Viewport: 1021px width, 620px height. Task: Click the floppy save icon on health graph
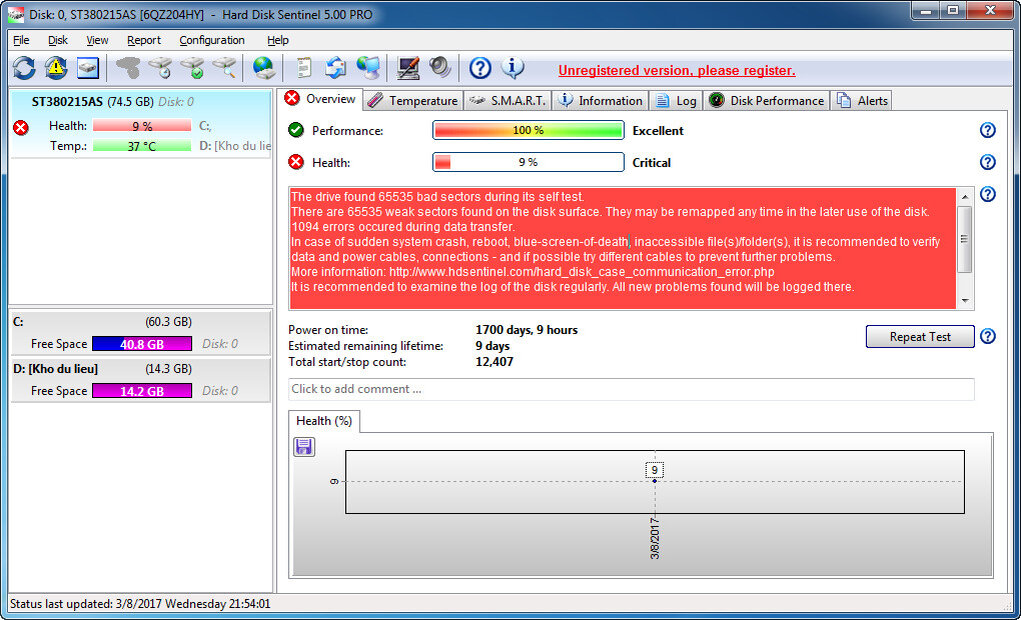[304, 447]
